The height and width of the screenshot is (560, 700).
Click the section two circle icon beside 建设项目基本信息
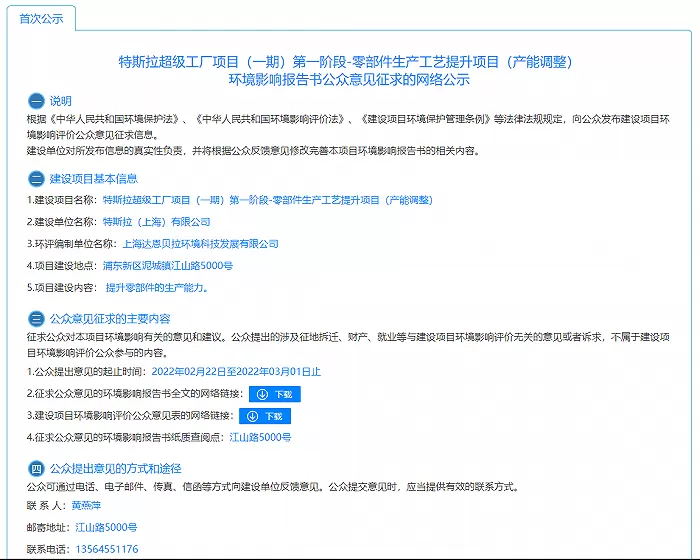point(36,179)
